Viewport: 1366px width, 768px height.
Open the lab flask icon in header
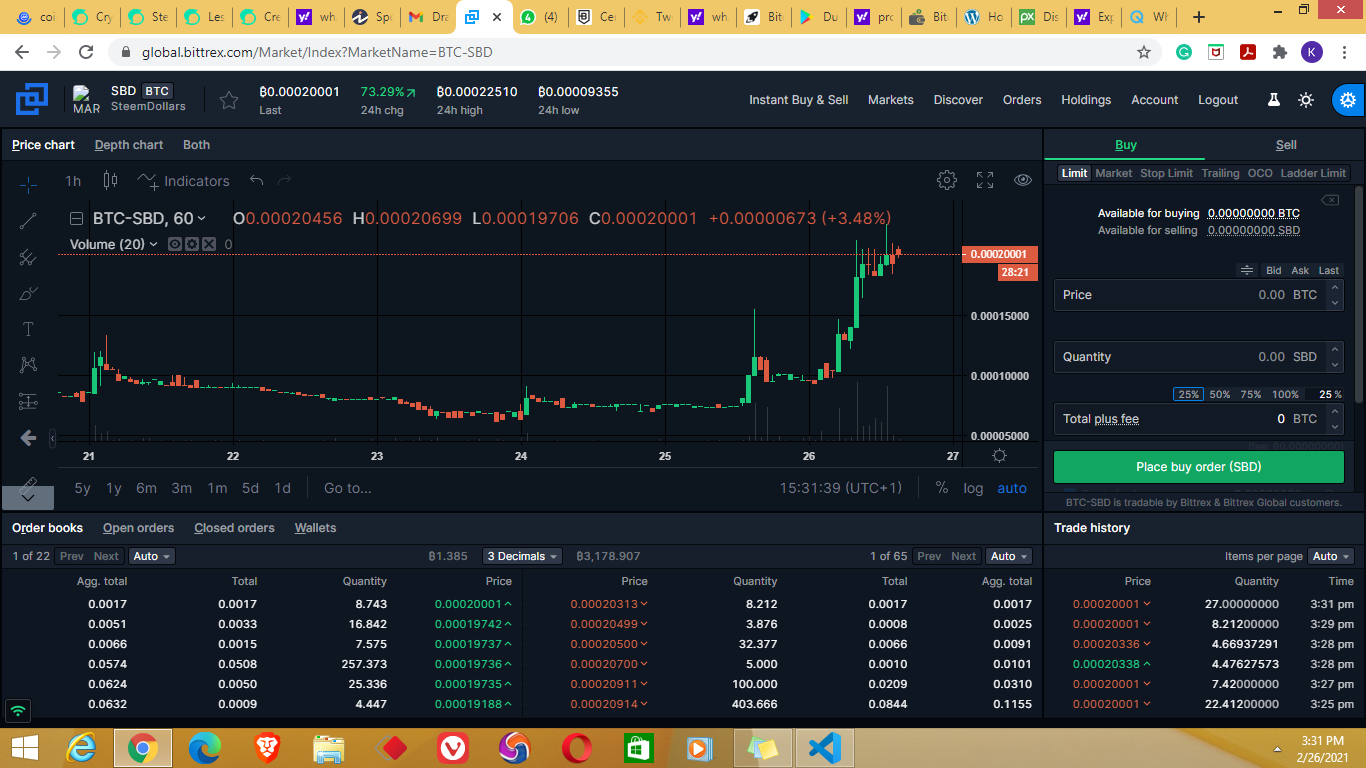click(x=1274, y=100)
